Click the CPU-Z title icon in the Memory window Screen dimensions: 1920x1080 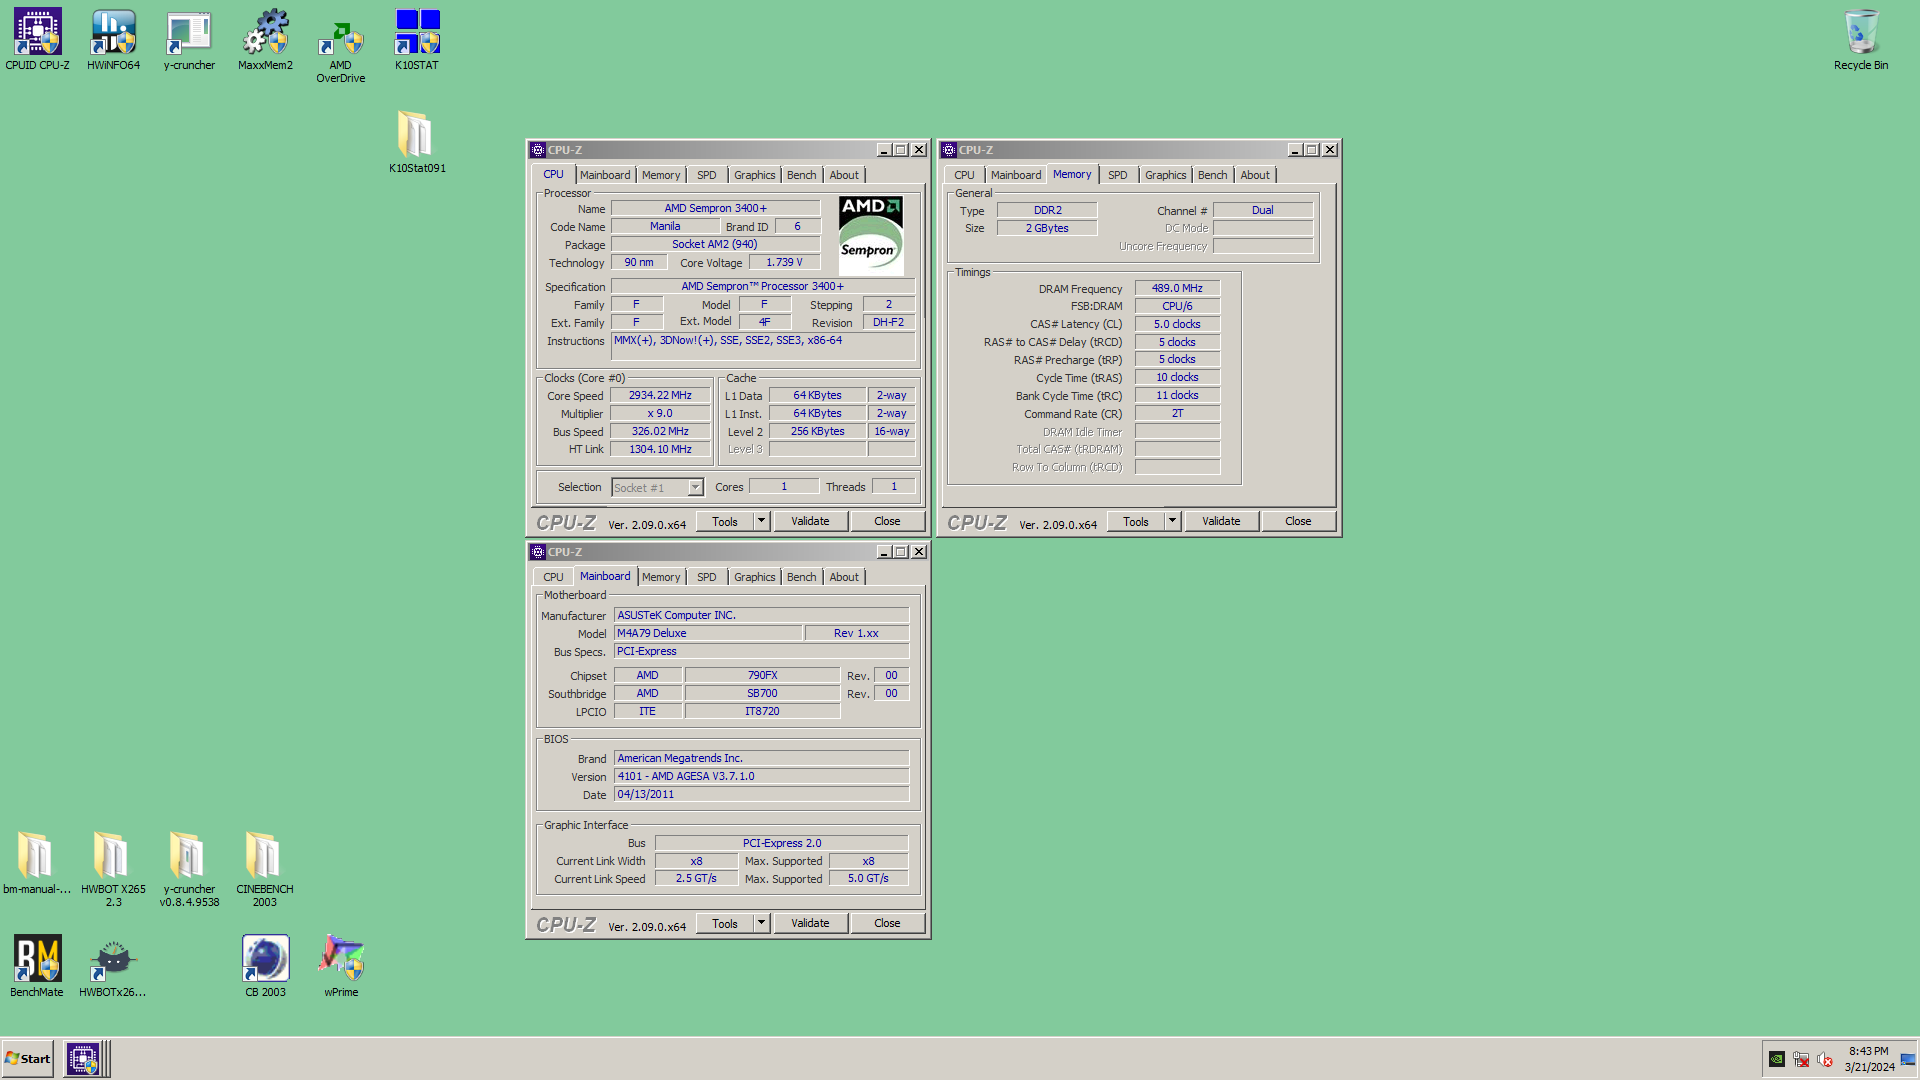(x=949, y=150)
